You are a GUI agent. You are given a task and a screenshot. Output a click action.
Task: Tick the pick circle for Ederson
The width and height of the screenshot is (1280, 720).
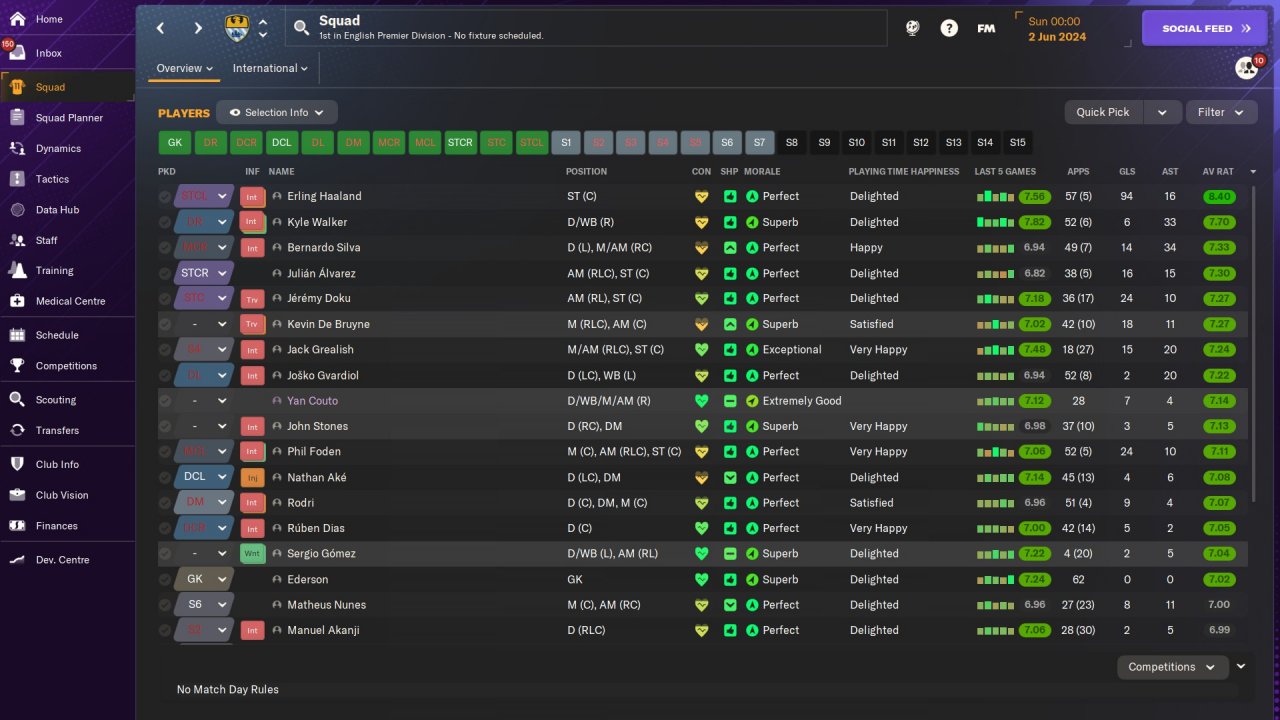tap(165, 579)
